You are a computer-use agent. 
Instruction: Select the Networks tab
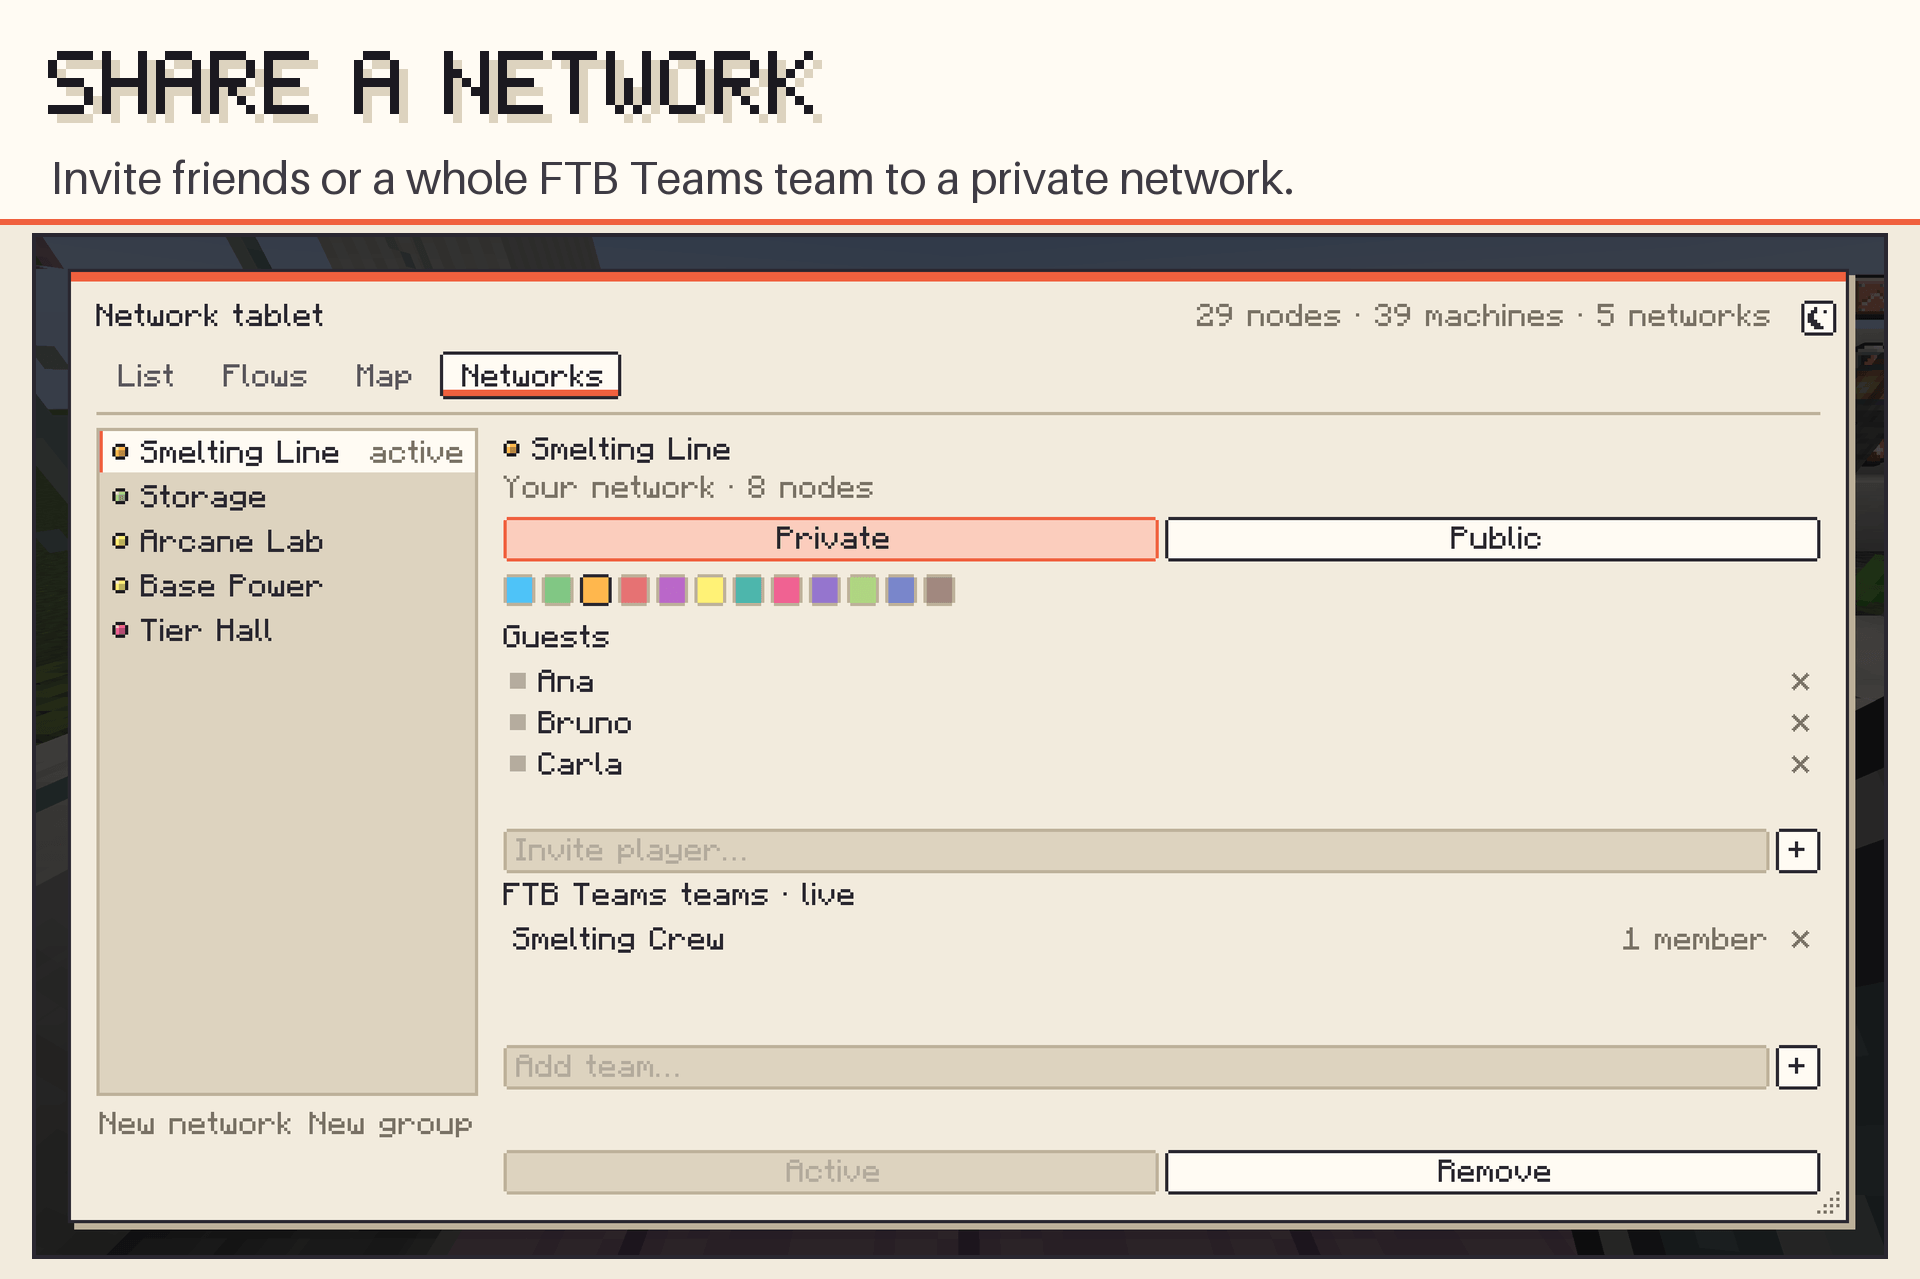point(531,376)
